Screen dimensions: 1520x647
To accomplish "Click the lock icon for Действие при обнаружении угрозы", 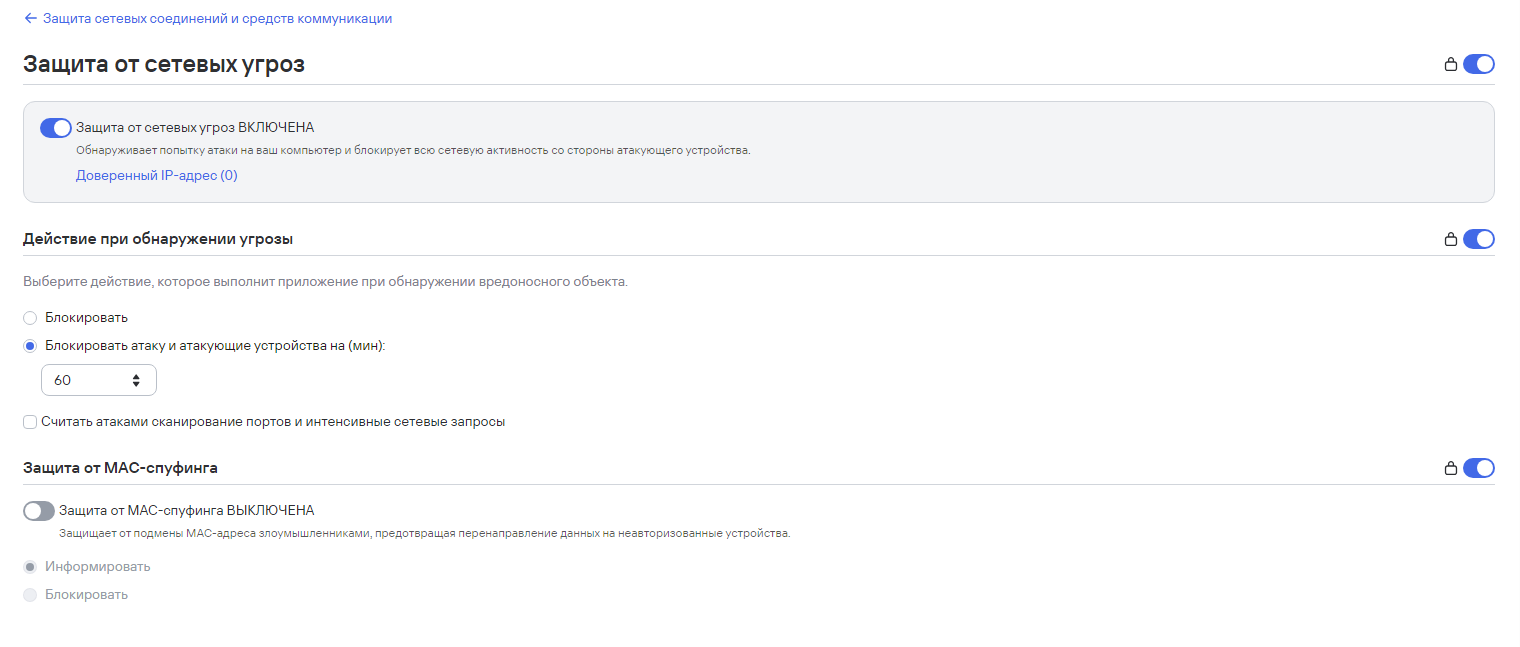I will point(1450,239).
